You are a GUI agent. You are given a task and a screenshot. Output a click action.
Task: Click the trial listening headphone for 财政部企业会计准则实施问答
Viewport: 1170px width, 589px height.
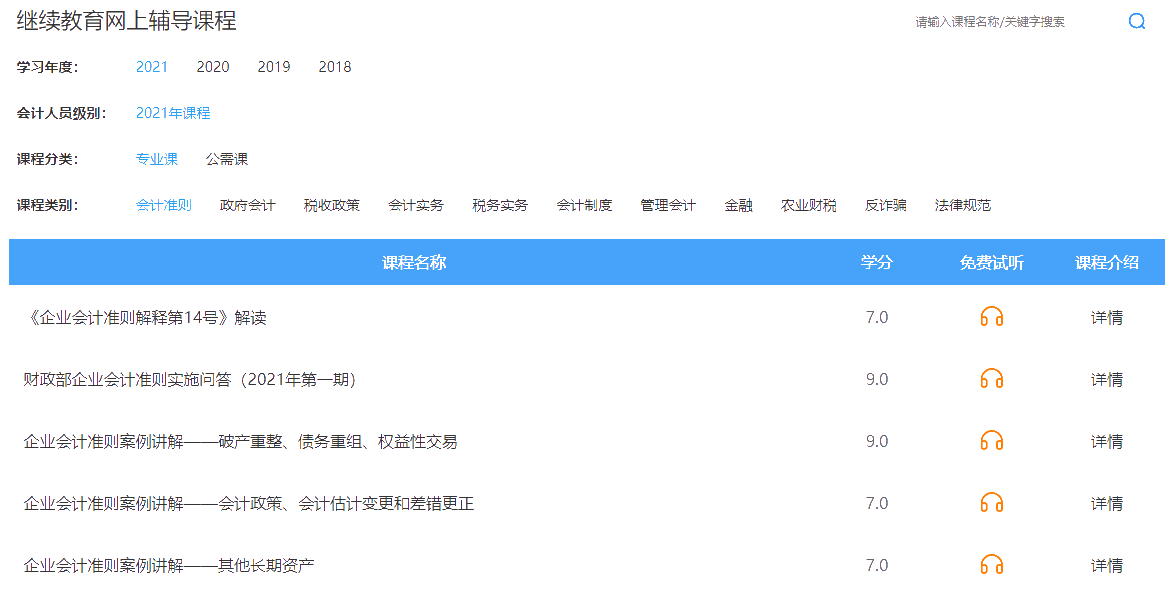[x=990, y=379]
